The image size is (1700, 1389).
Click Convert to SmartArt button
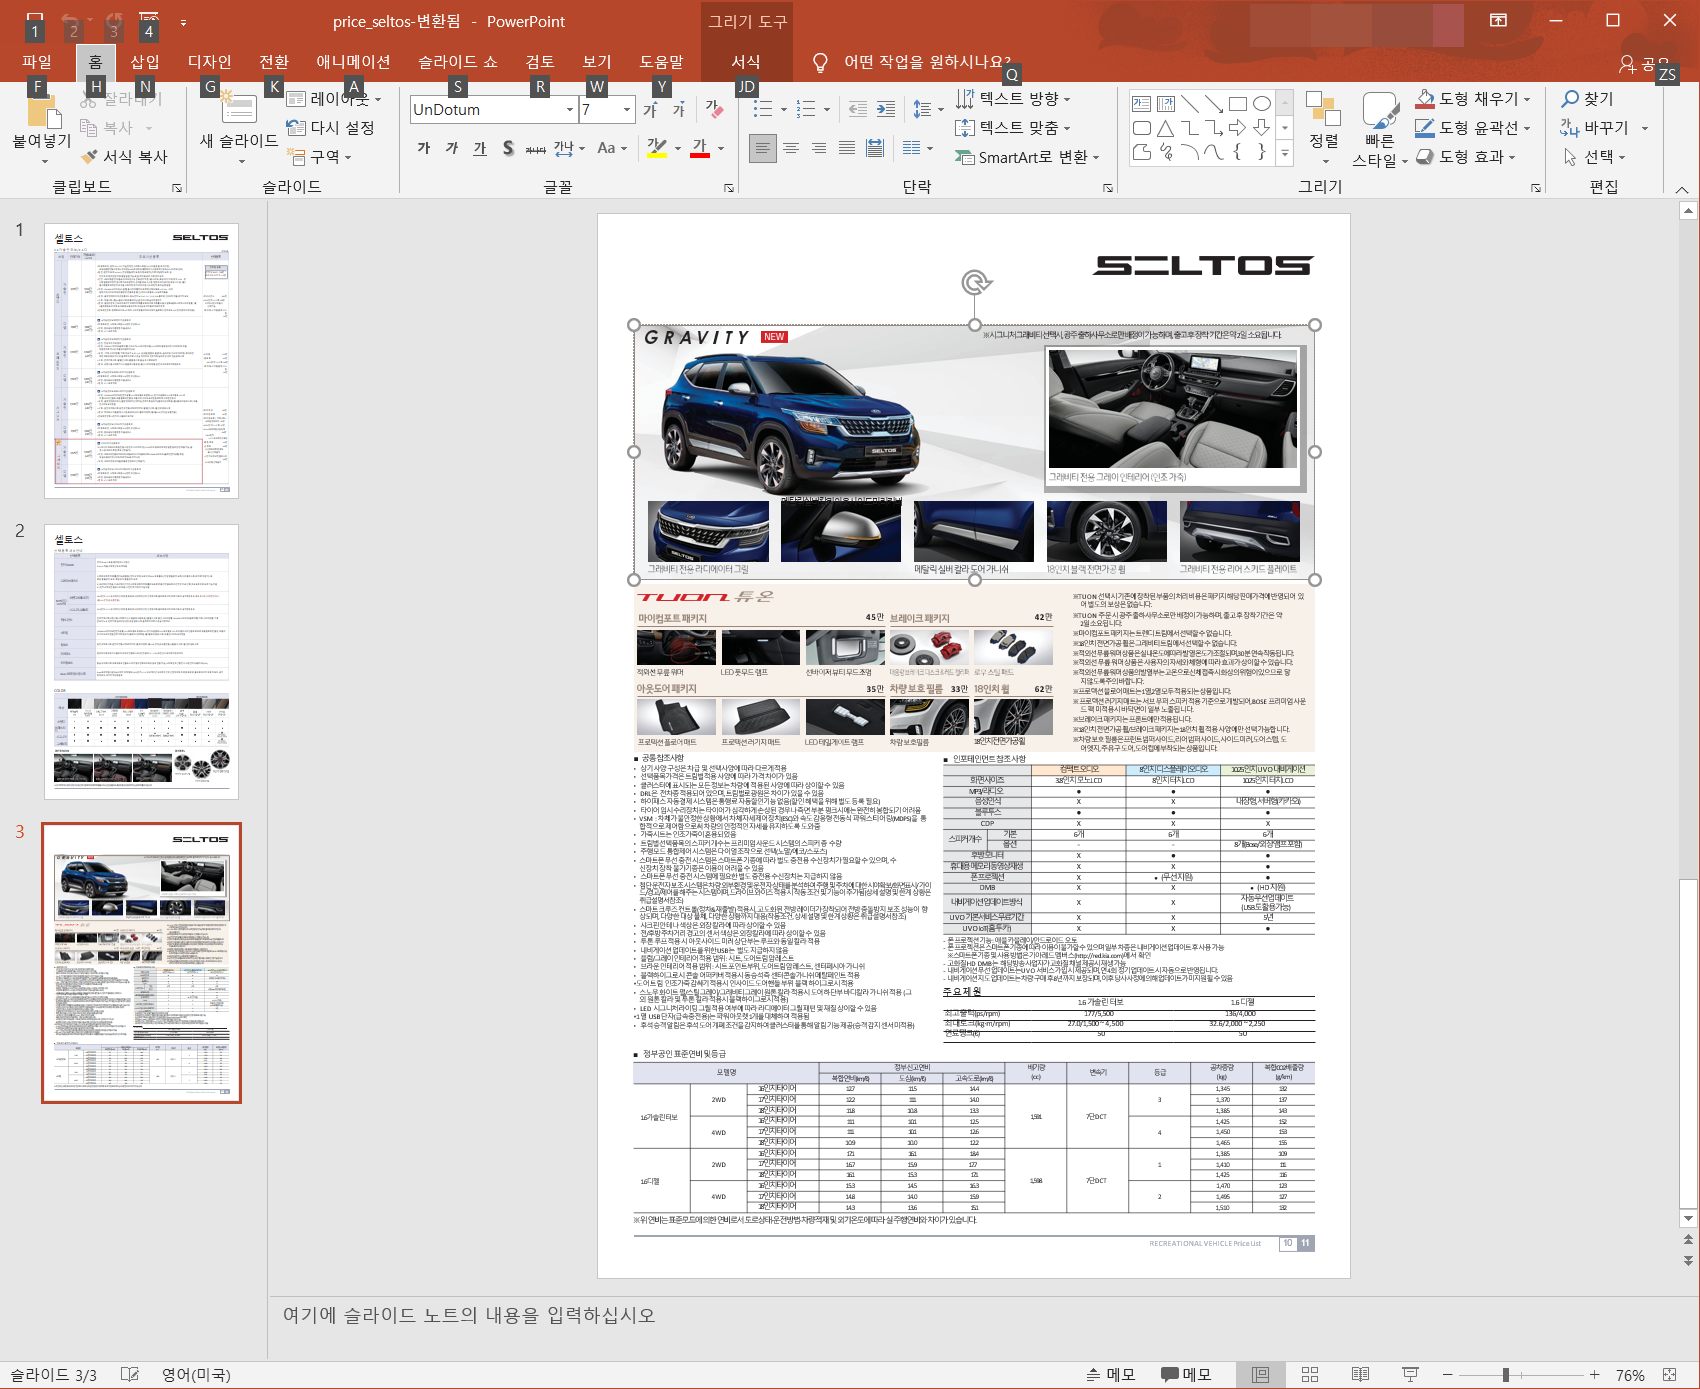tap(1027, 157)
